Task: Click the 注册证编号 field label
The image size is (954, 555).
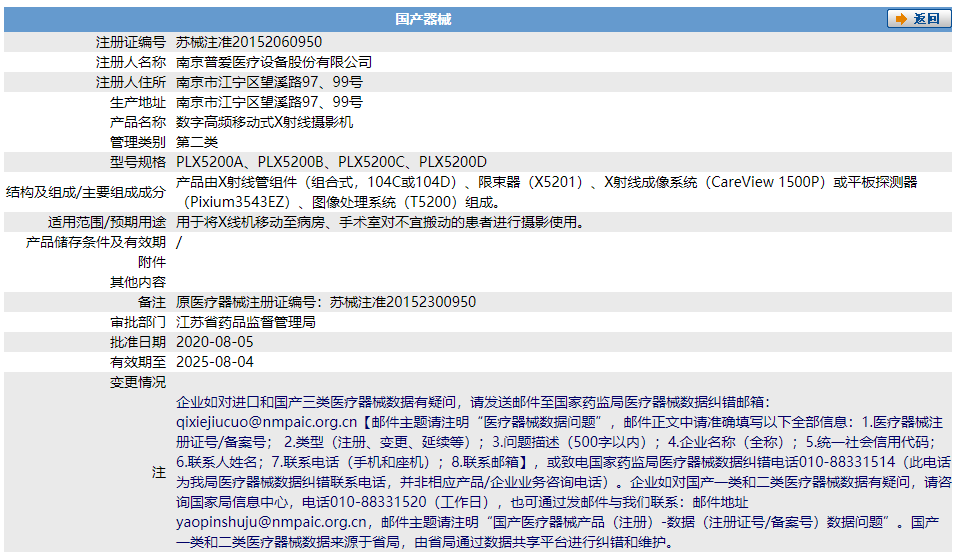Action: coord(131,42)
